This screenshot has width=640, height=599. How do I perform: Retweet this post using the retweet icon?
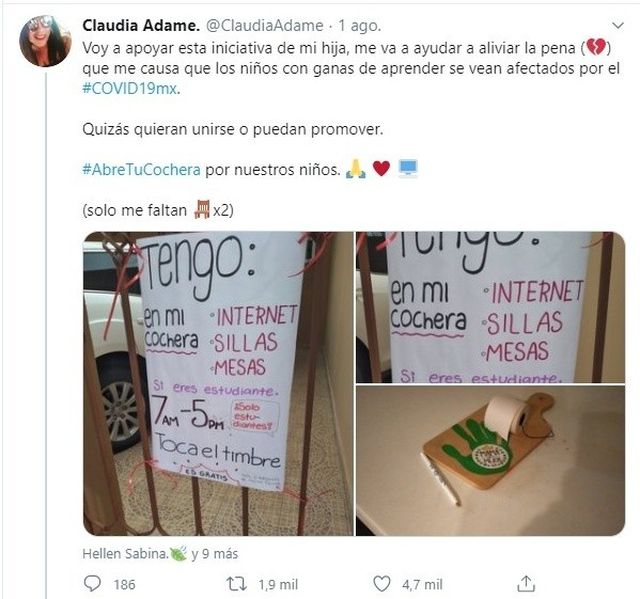(x=237, y=584)
